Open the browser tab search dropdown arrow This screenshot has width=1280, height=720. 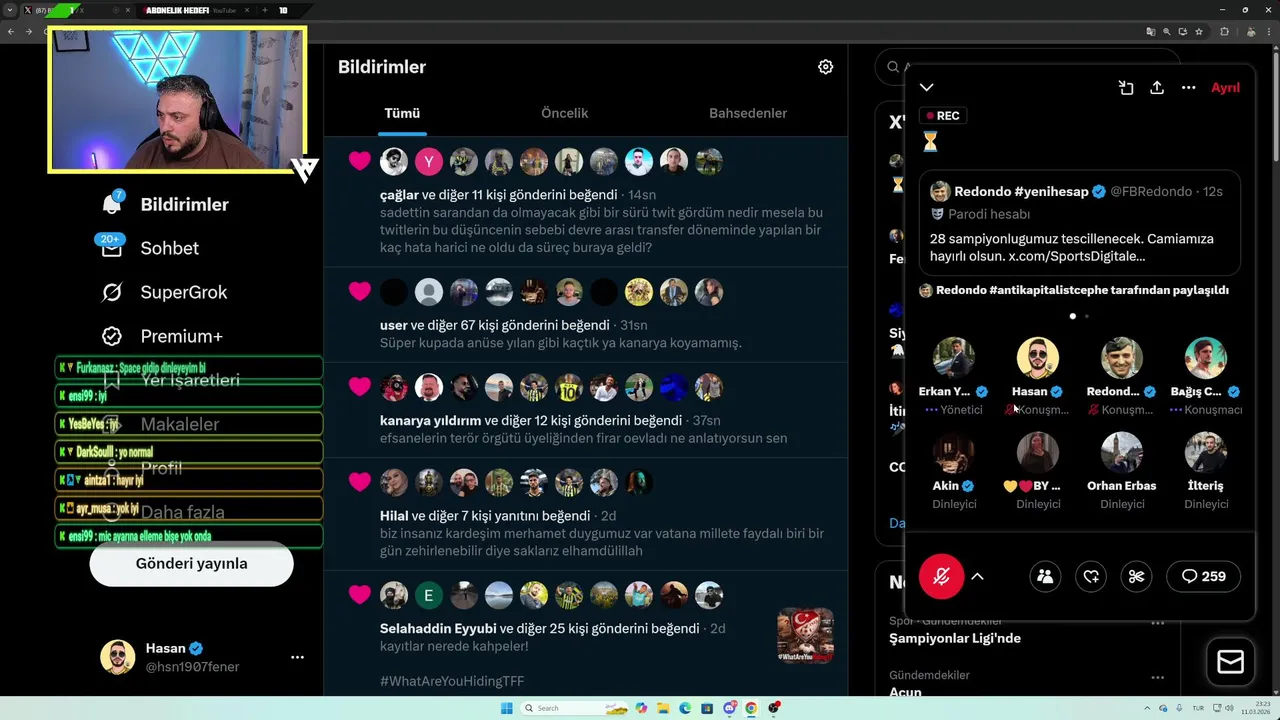[11, 10]
